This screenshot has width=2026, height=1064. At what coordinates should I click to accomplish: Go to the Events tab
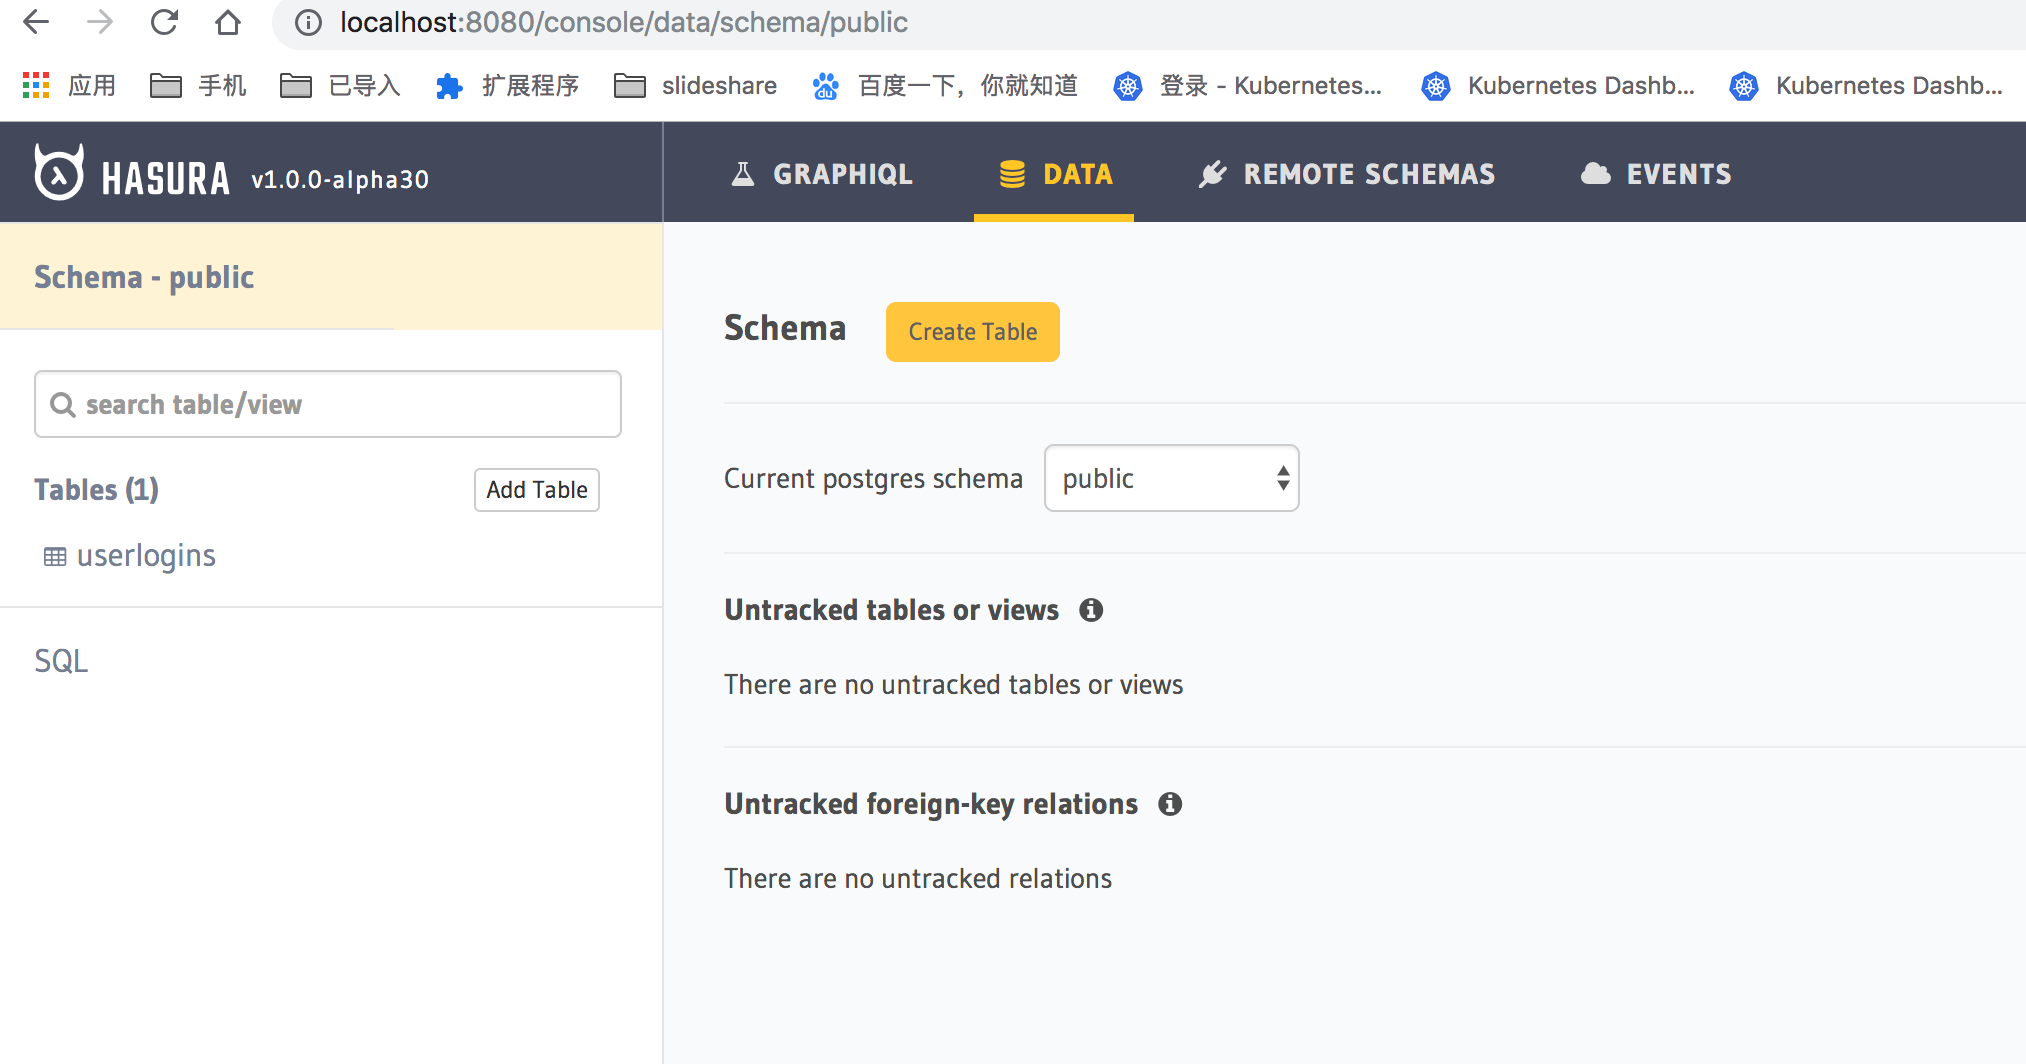1655,174
